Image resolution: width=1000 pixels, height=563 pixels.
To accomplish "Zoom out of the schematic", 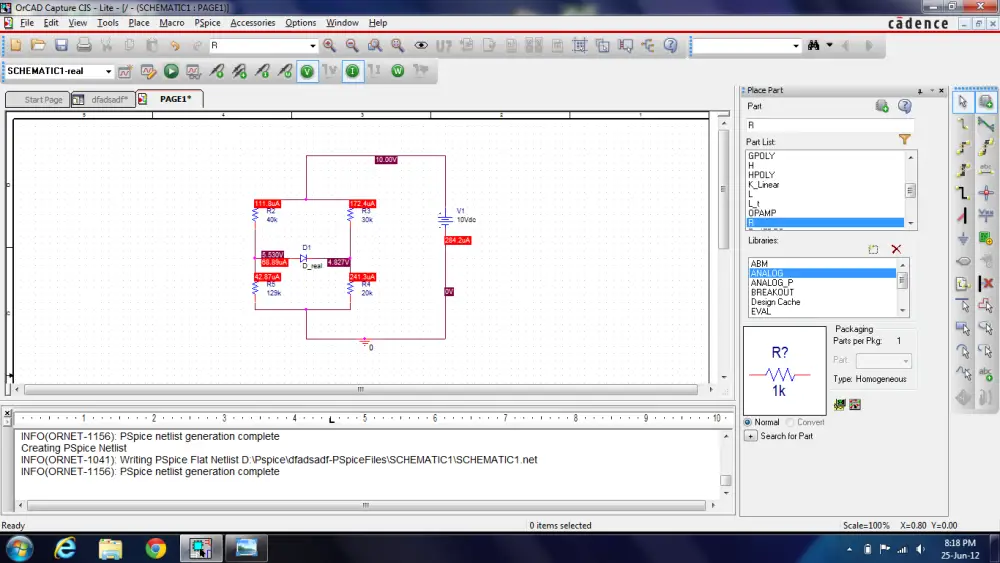I will click(352, 45).
